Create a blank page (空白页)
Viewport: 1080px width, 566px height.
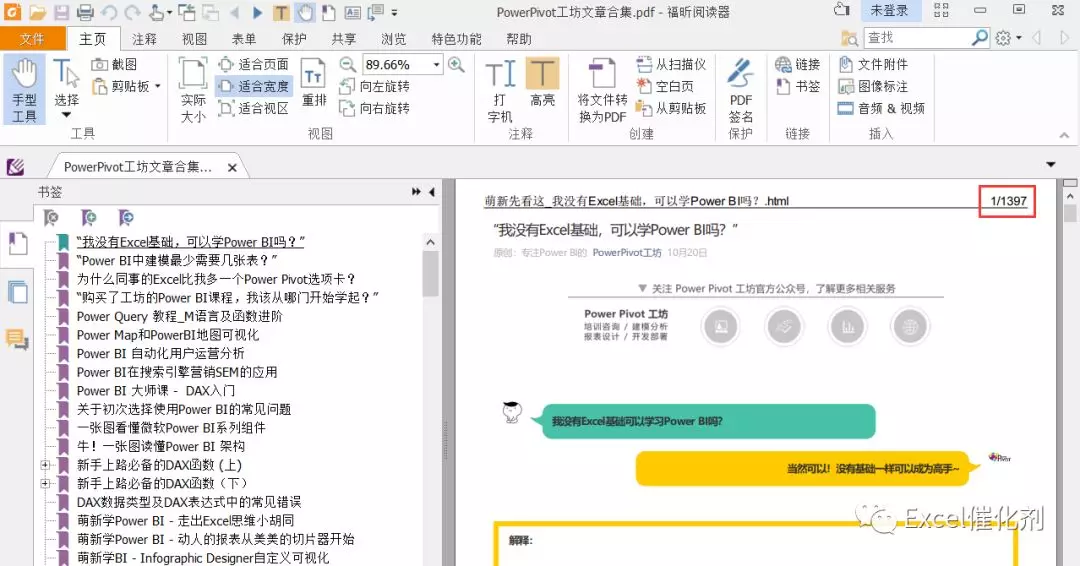(665, 86)
